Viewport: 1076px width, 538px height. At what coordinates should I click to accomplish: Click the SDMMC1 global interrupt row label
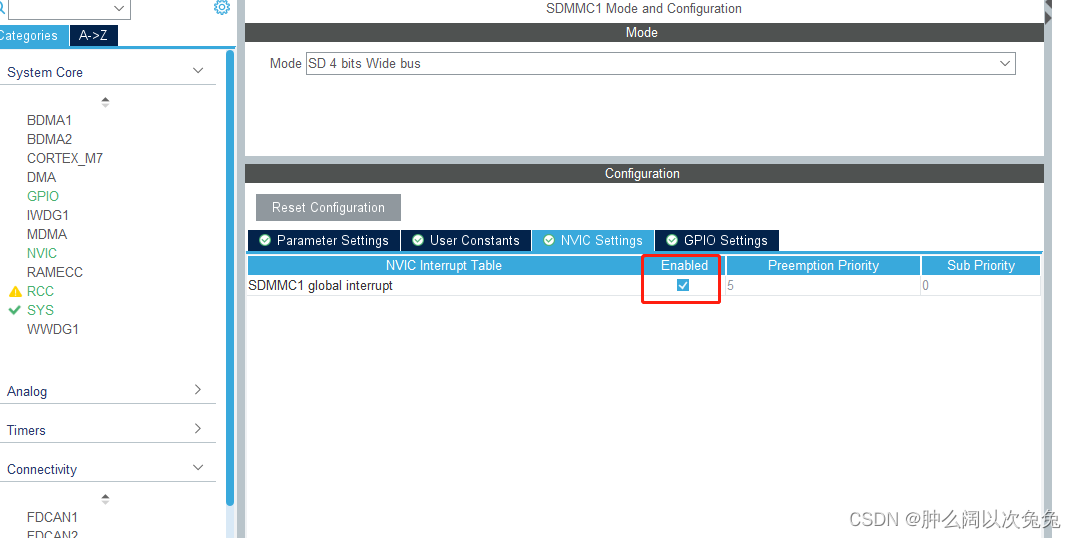coord(320,285)
